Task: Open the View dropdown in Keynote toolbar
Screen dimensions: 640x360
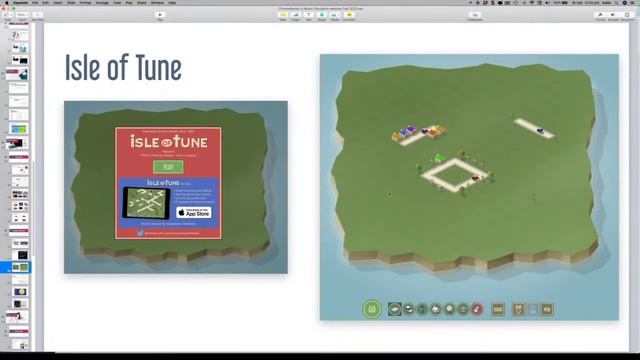Action: coord(8,15)
